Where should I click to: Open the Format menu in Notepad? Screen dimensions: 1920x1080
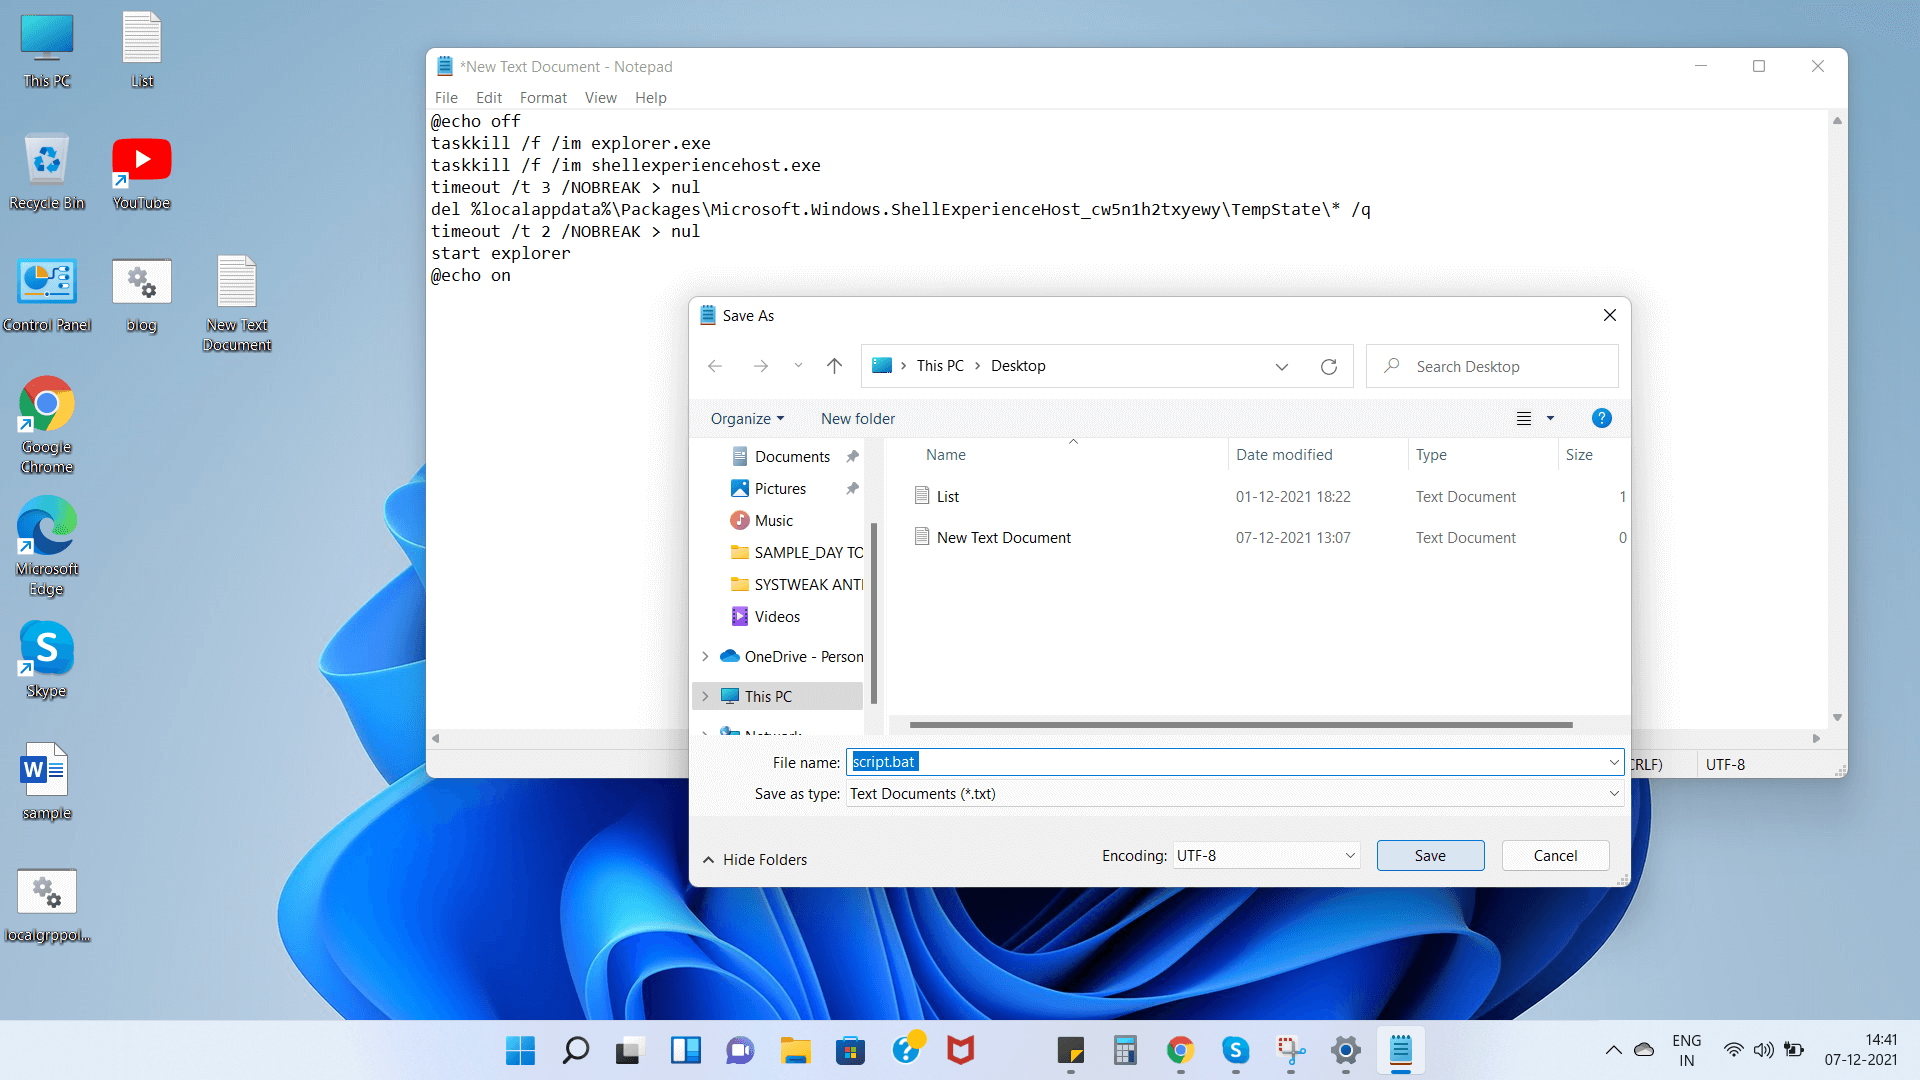pos(542,97)
